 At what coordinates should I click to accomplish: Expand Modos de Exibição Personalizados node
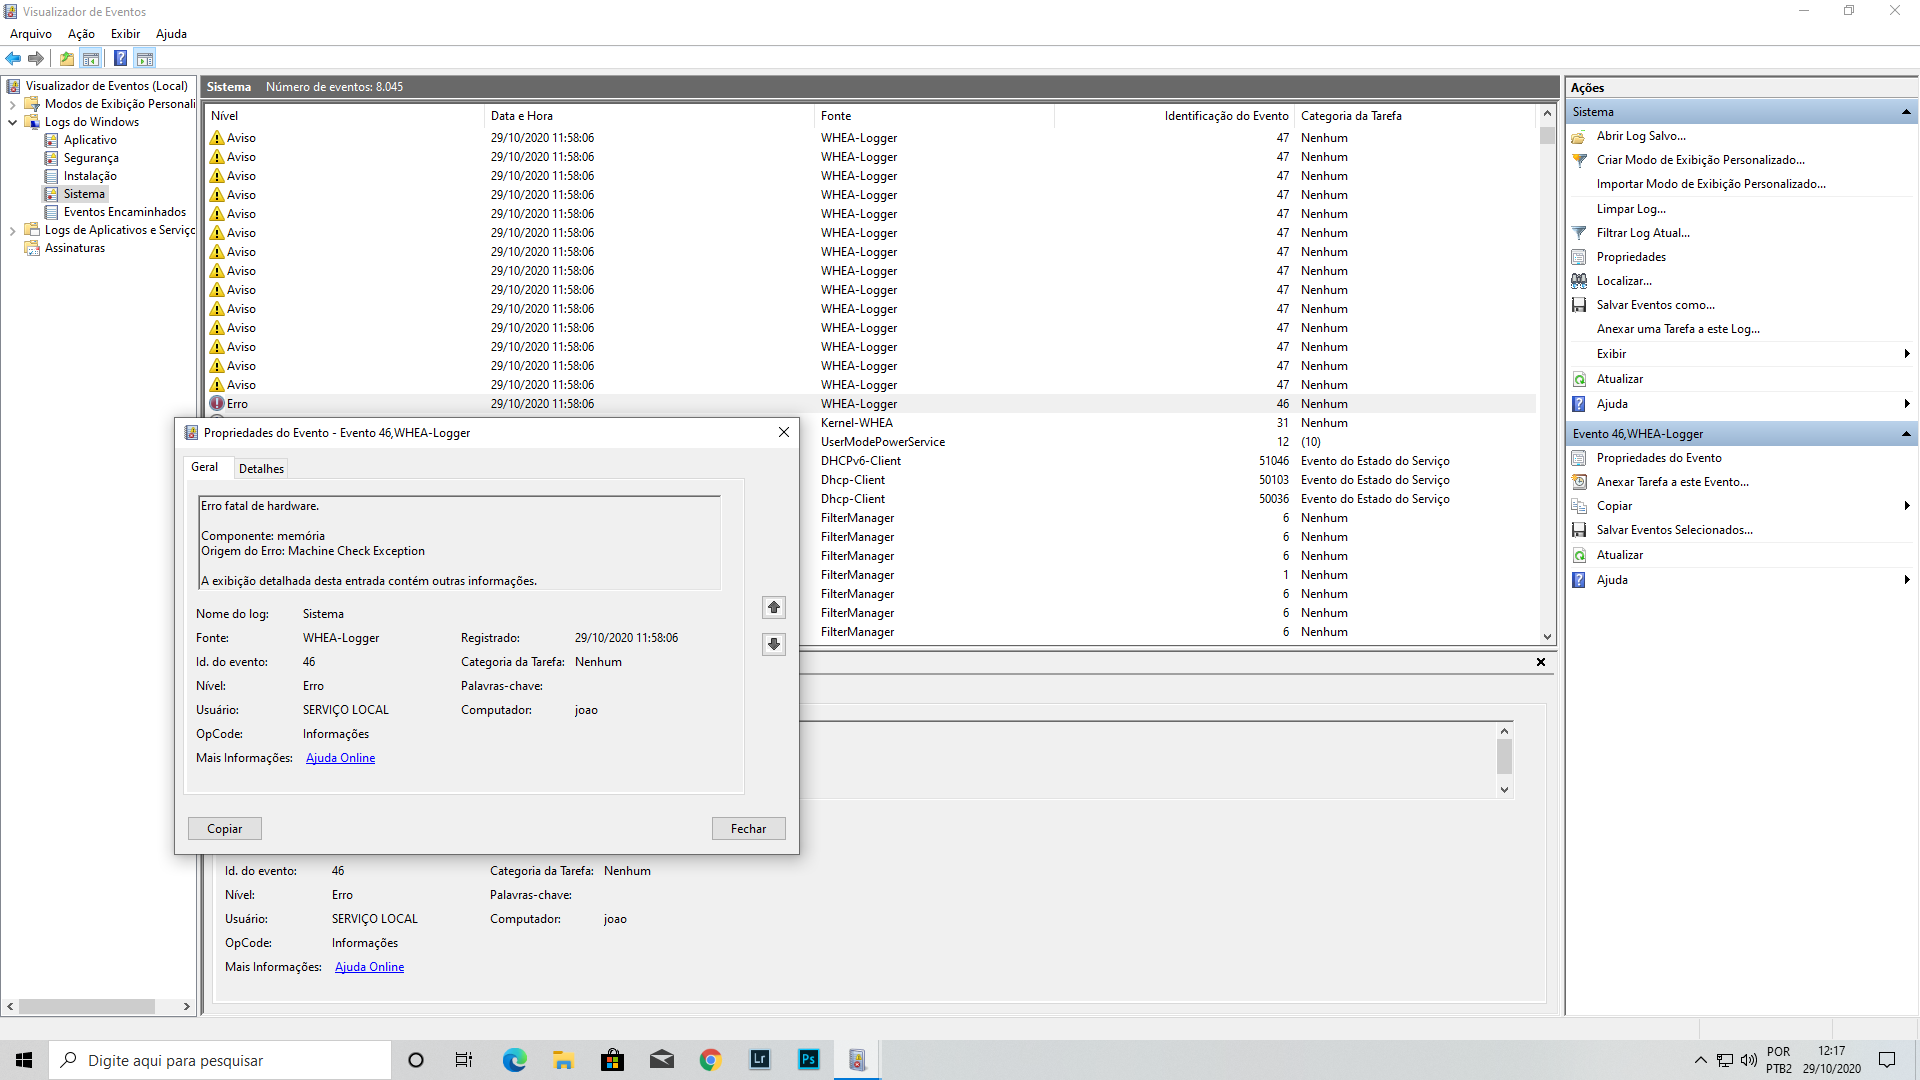pos(12,104)
